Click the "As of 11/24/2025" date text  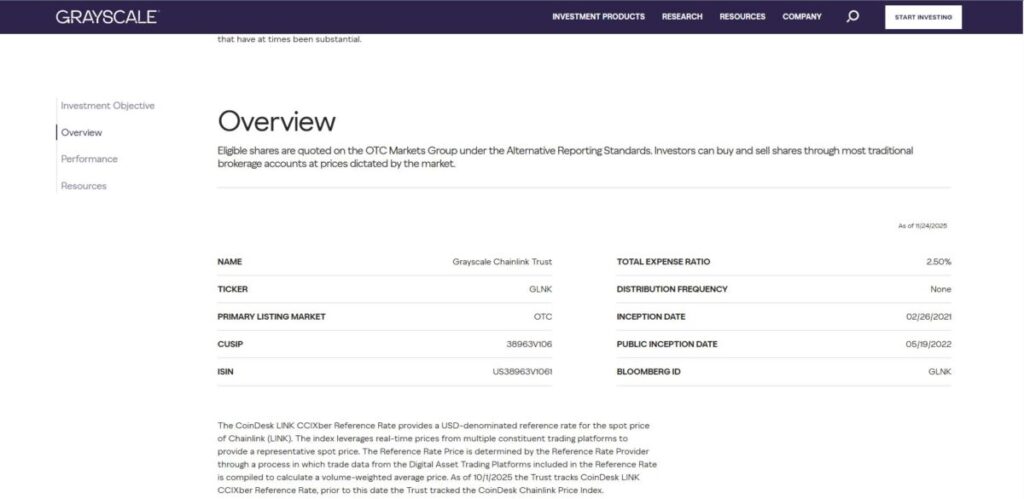click(923, 226)
